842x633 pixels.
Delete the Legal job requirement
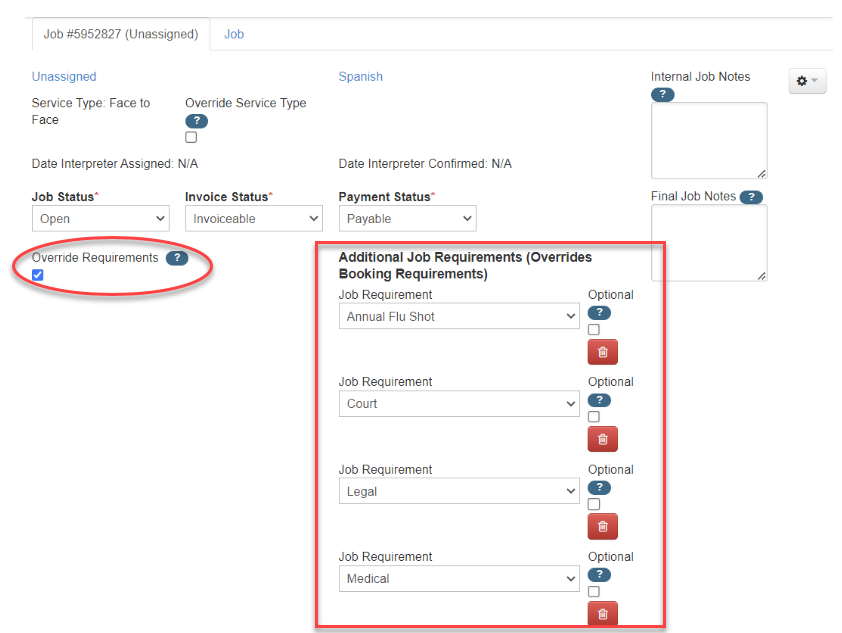[602, 526]
